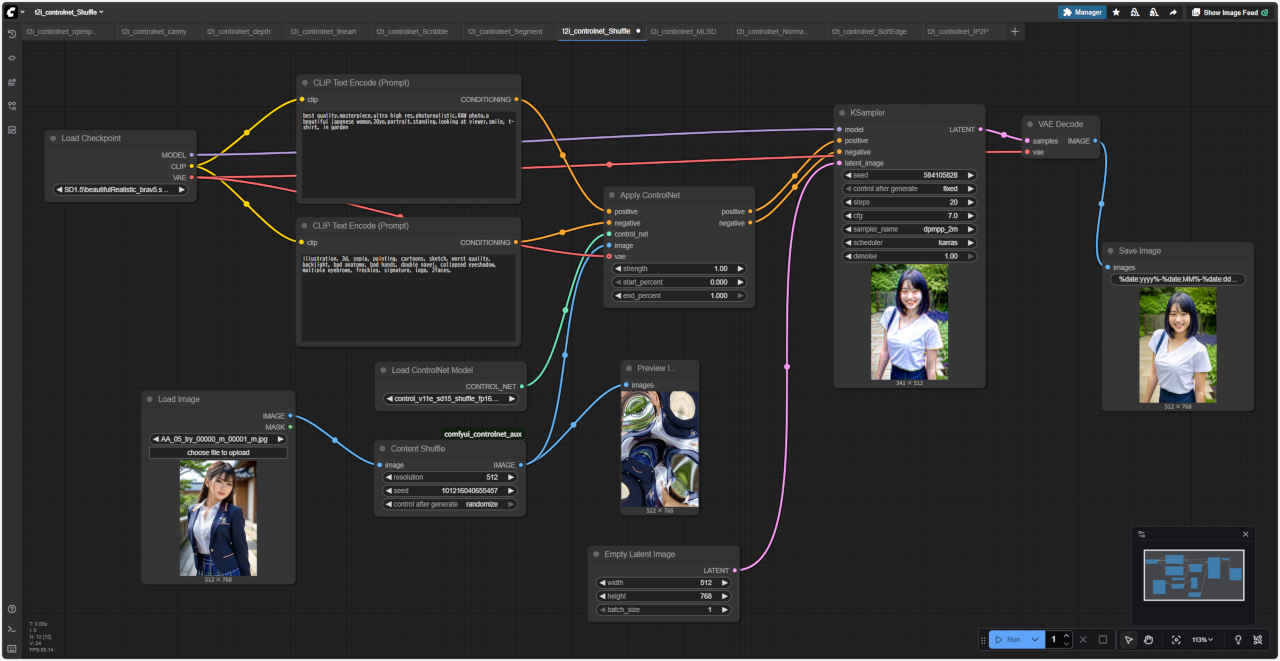Open the help icon in left sidebar
Viewport: 1280px width, 661px height.
(x=12, y=609)
